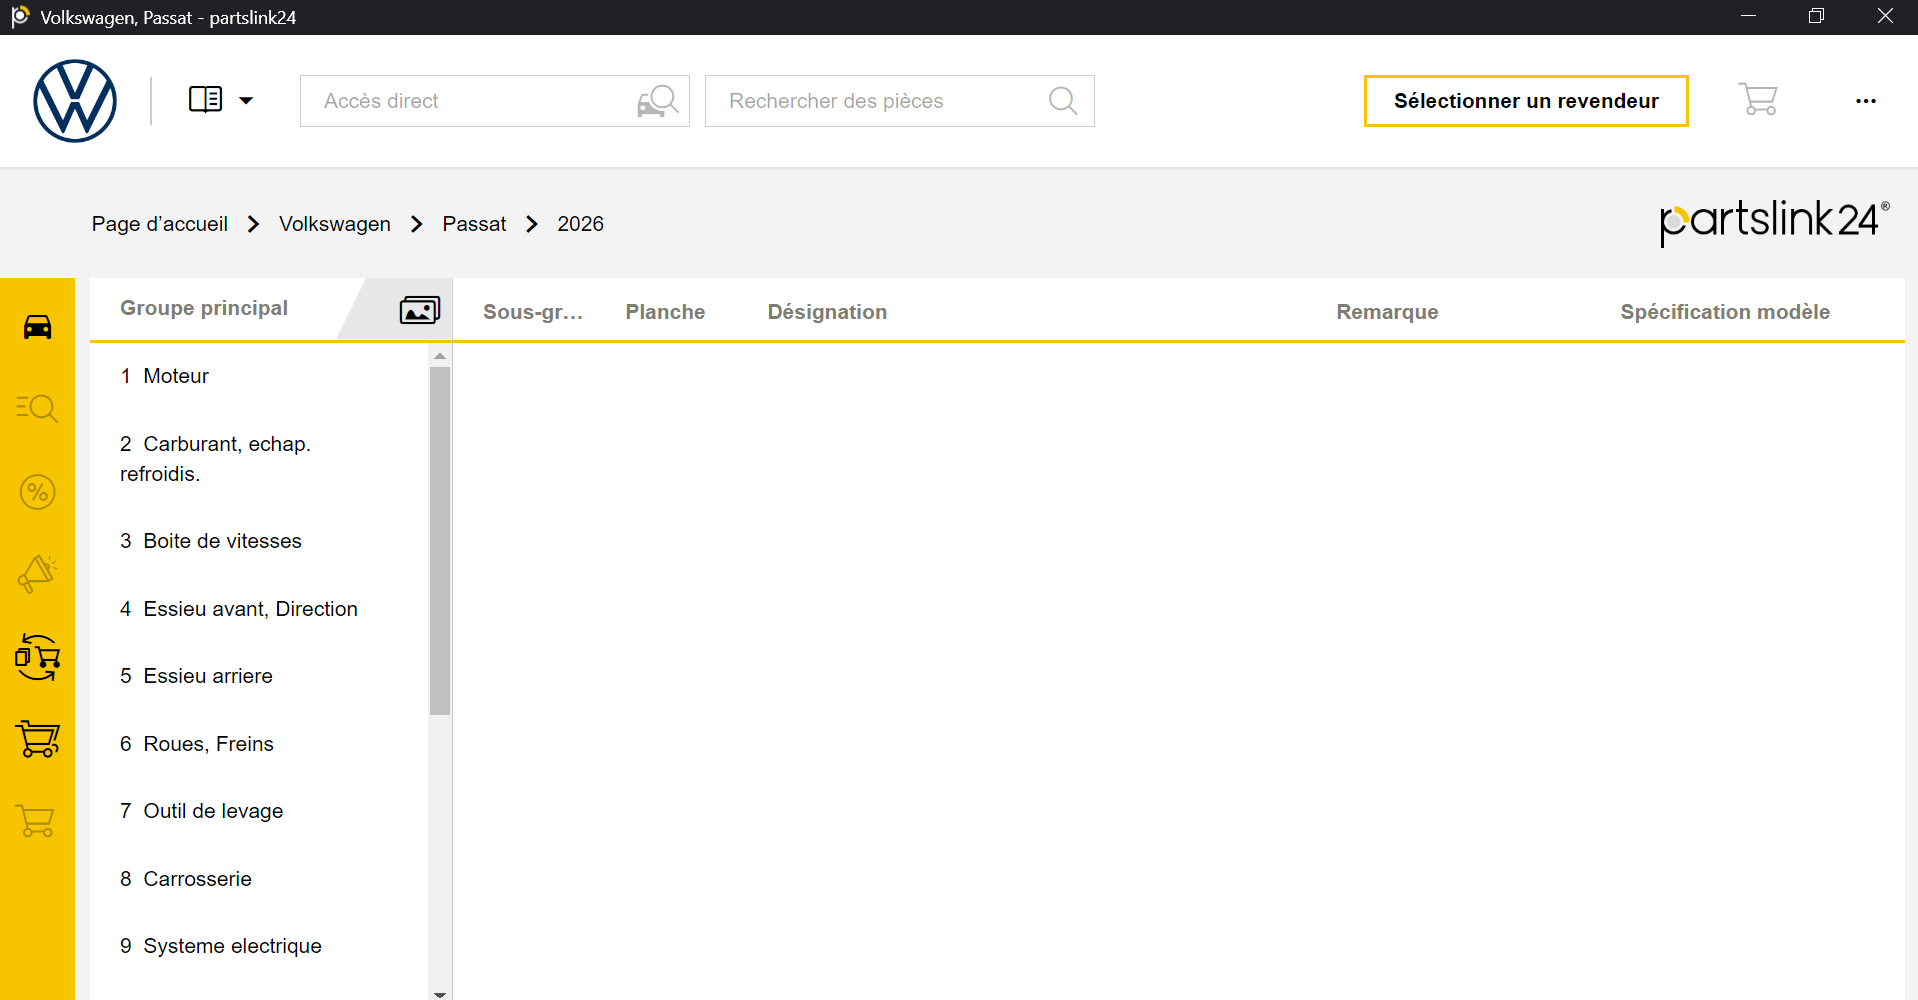Click the Sous-gr… column header
Viewport: 1918px width, 1000px height.
pyautogui.click(x=533, y=312)
